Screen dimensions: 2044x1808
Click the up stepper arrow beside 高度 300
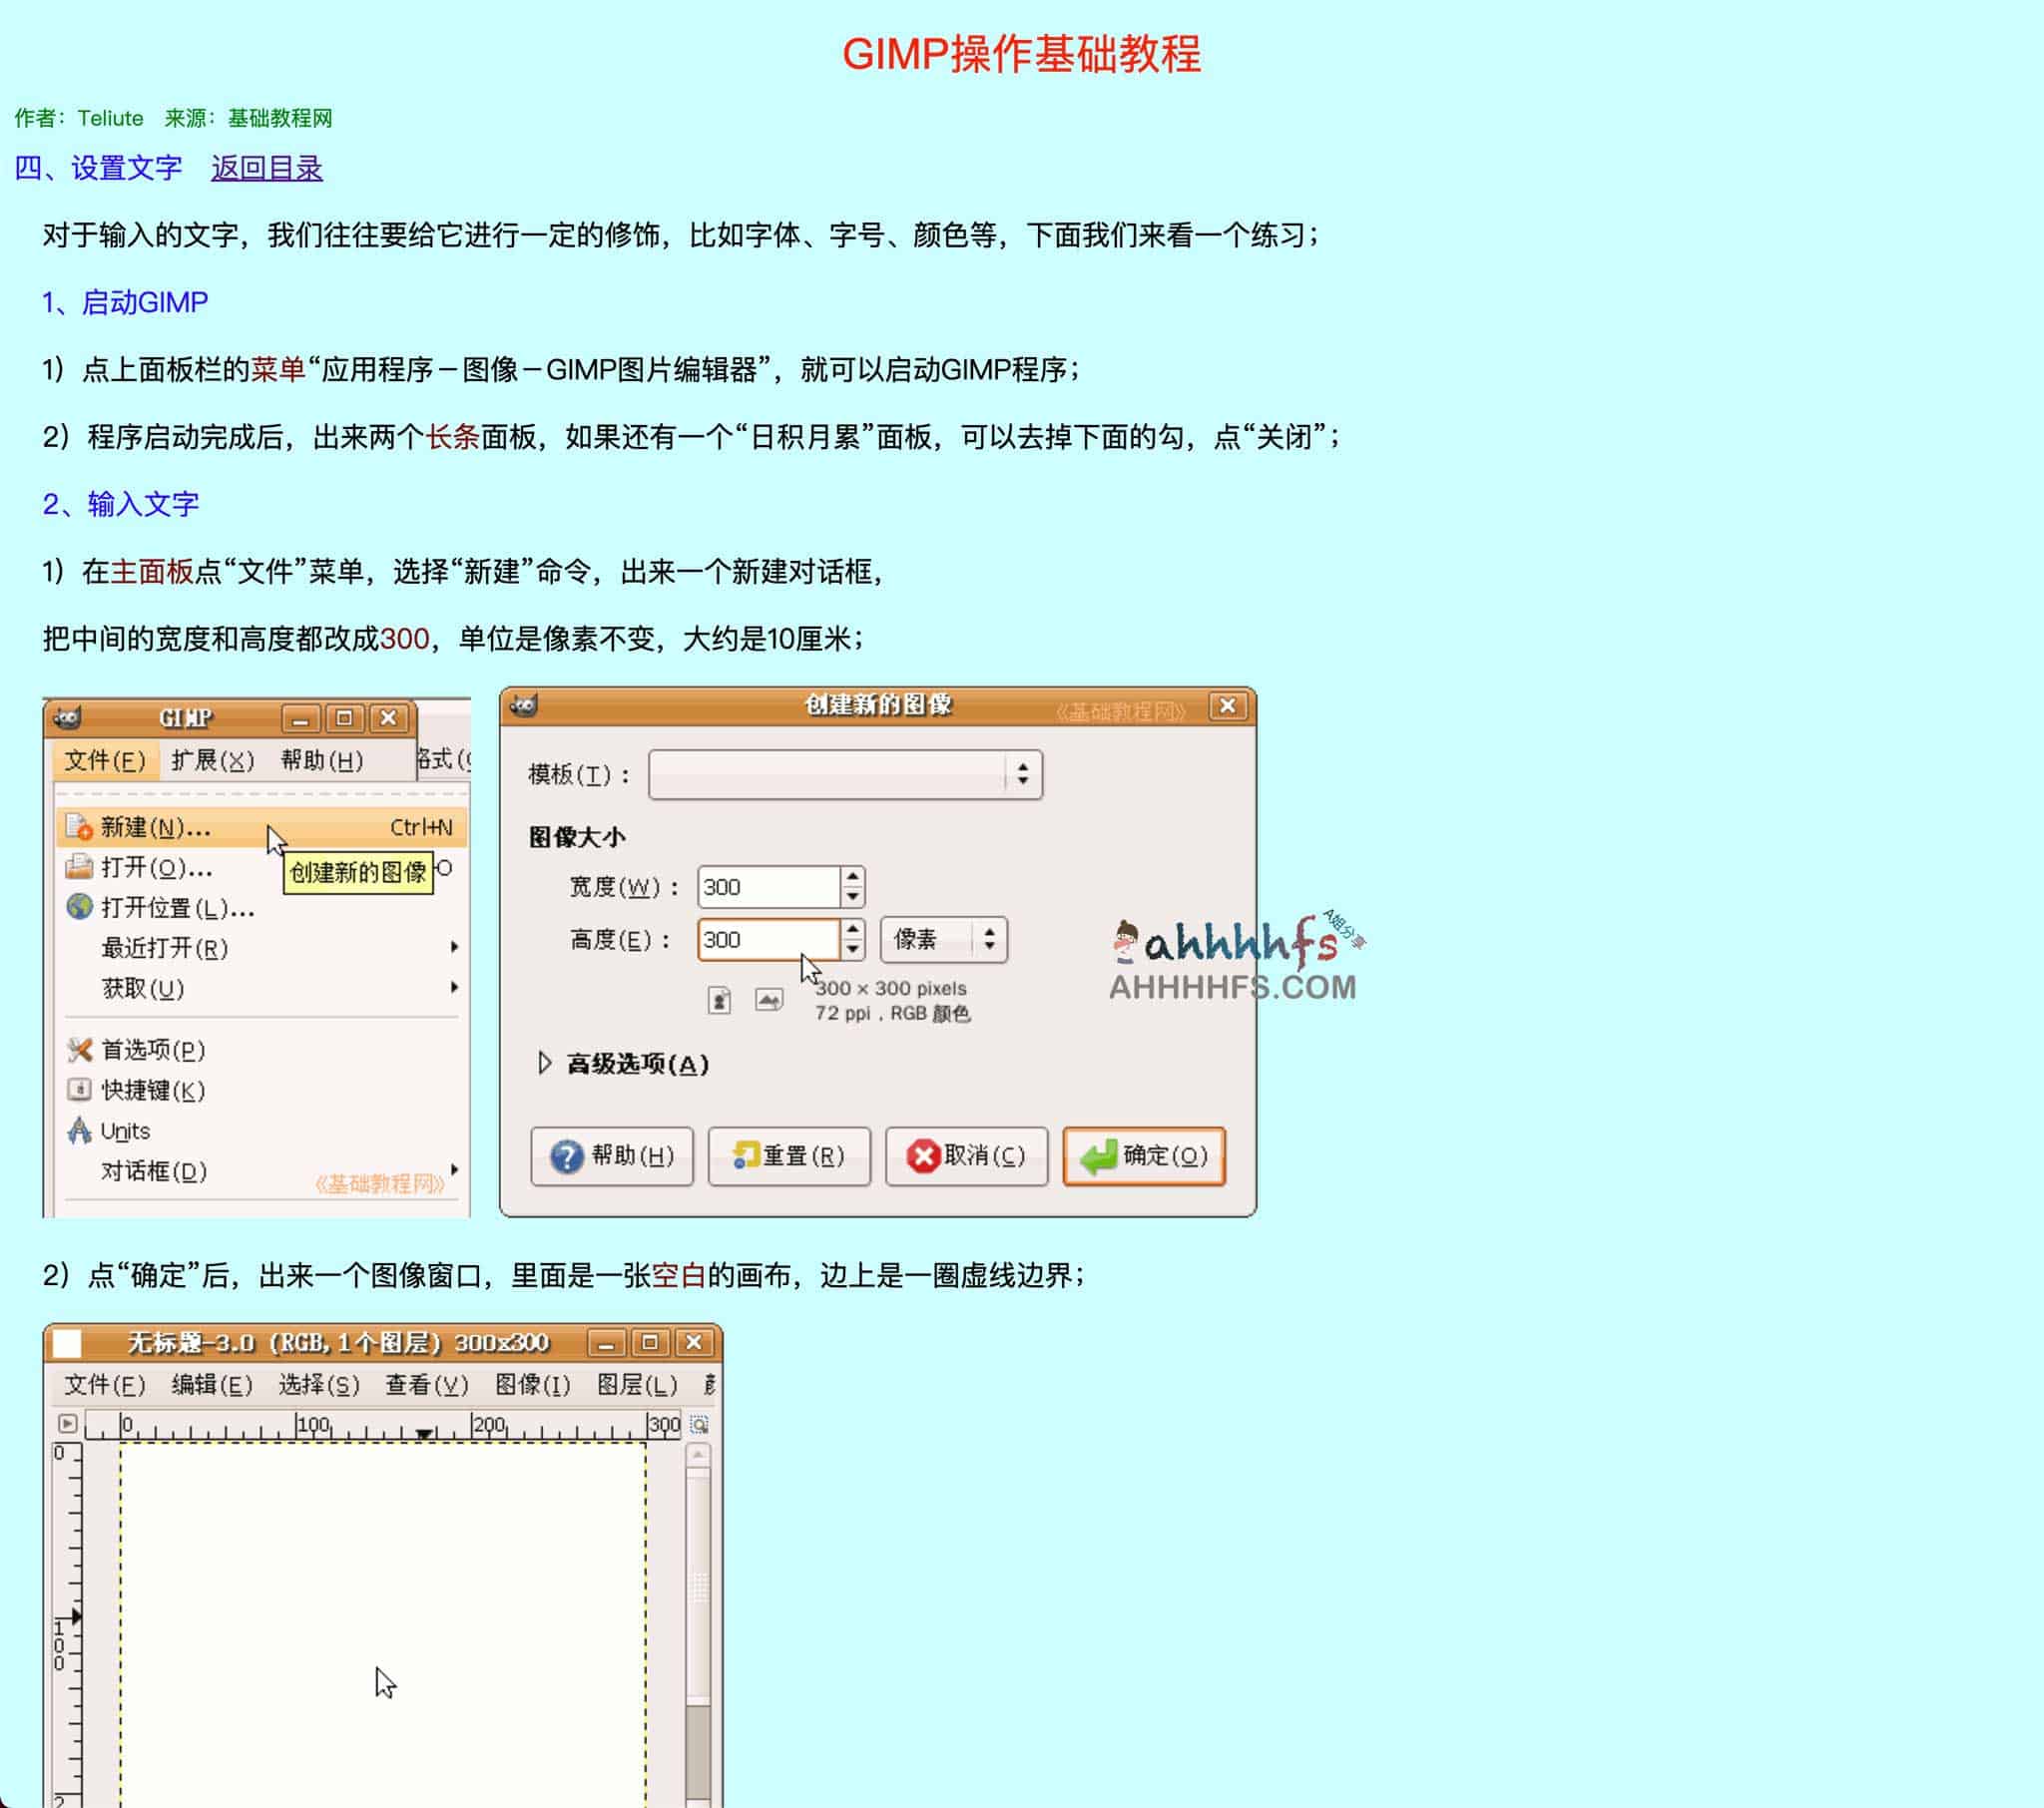(853, 930)
